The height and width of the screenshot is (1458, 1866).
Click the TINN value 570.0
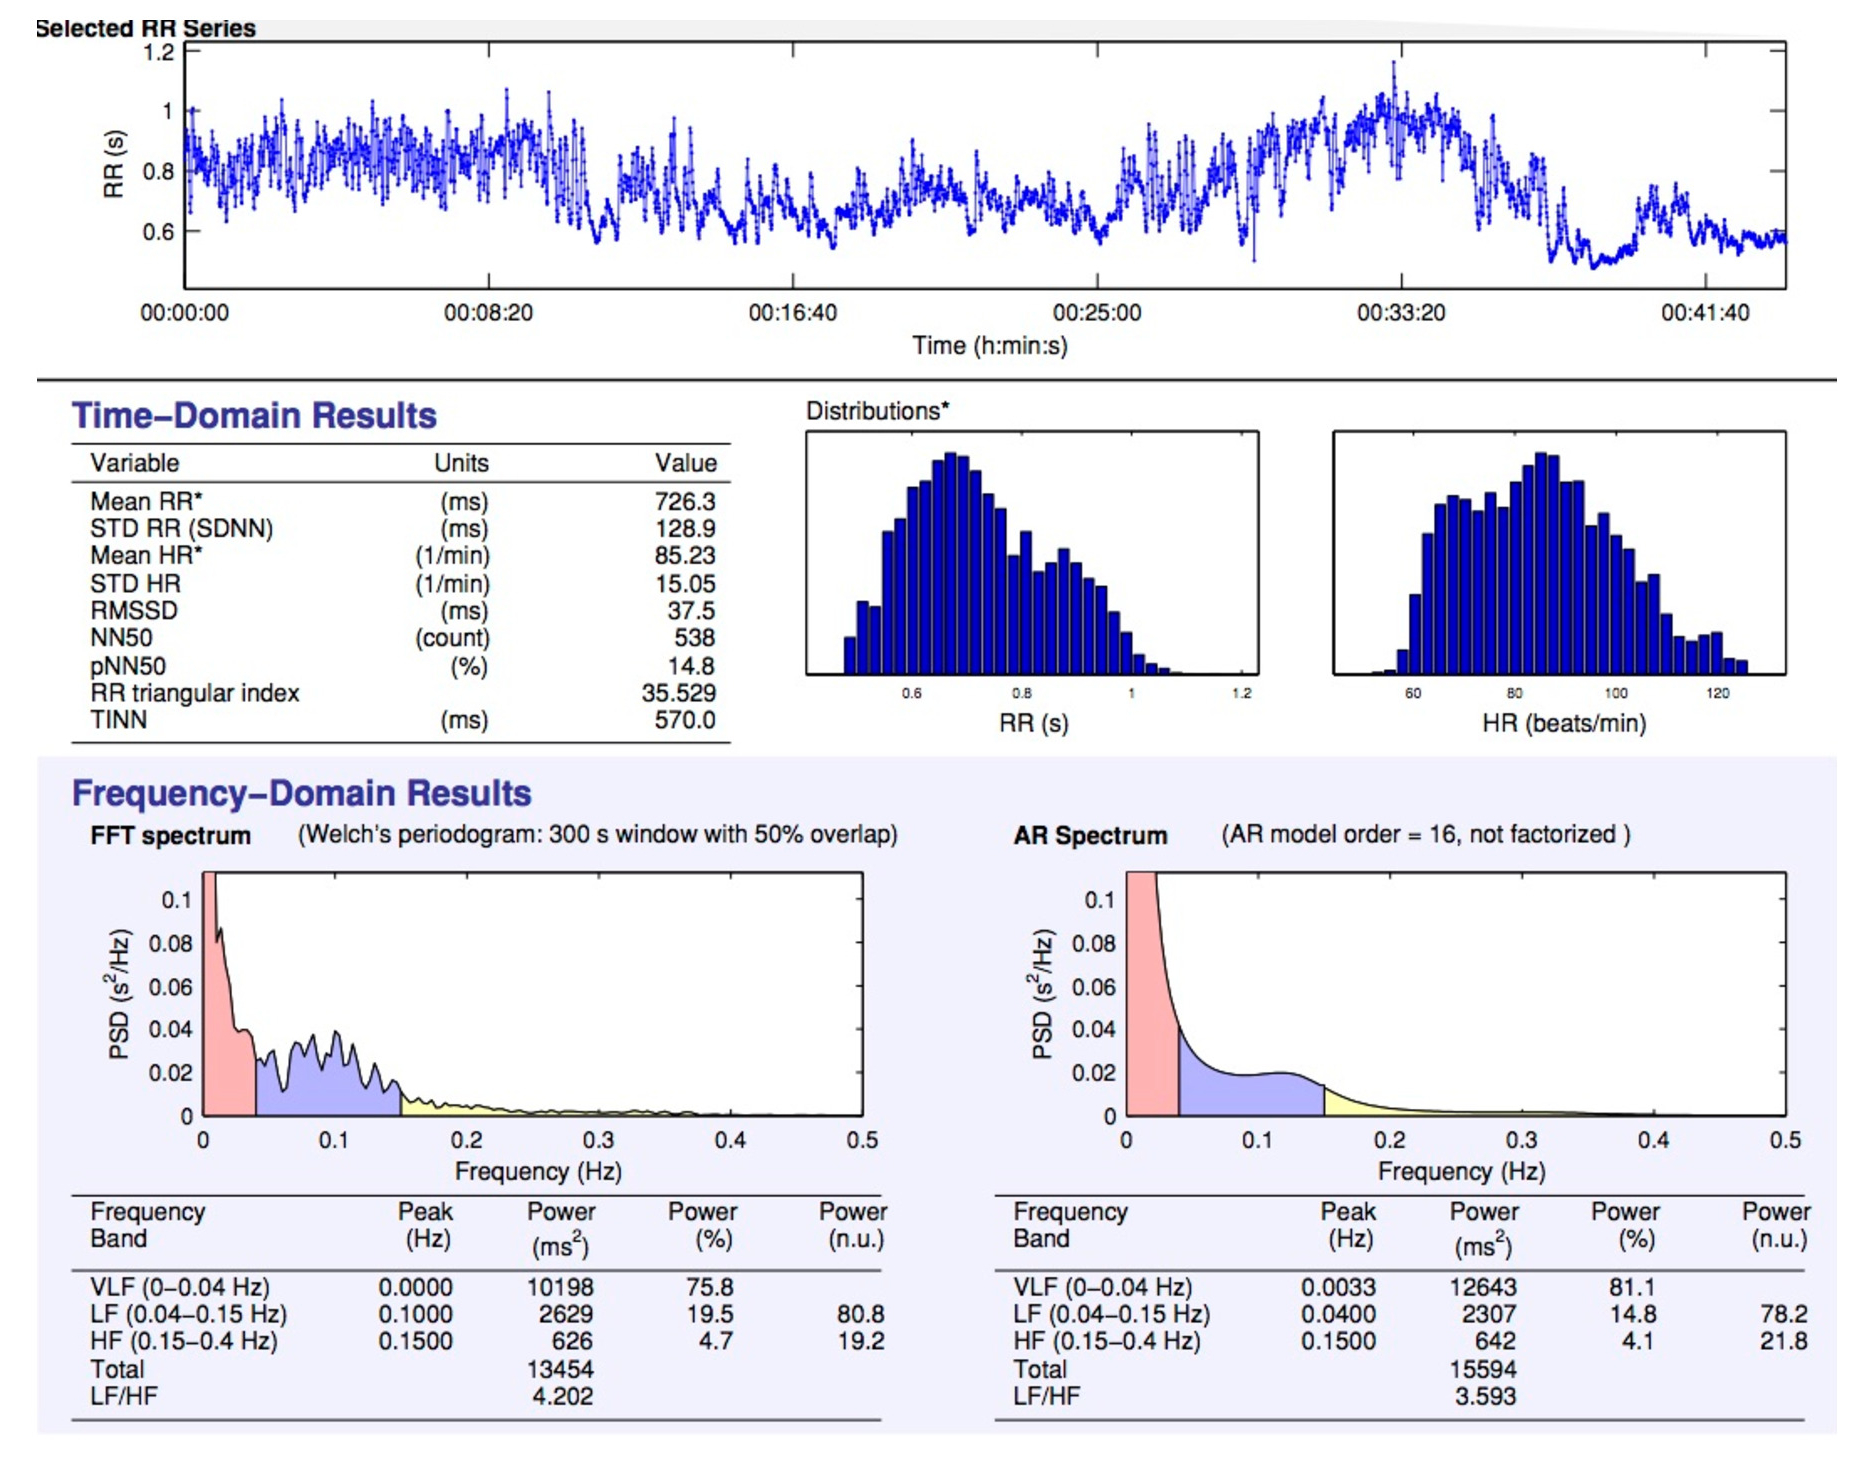tap(685, 720)
